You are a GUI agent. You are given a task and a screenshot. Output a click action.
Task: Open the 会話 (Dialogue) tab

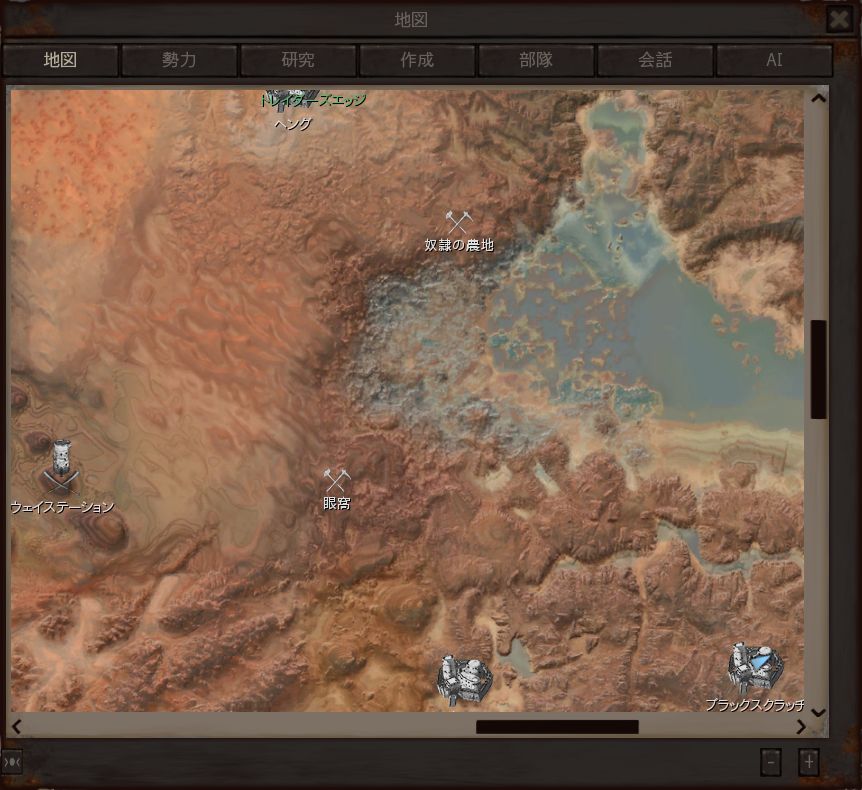tap(655, 60)
